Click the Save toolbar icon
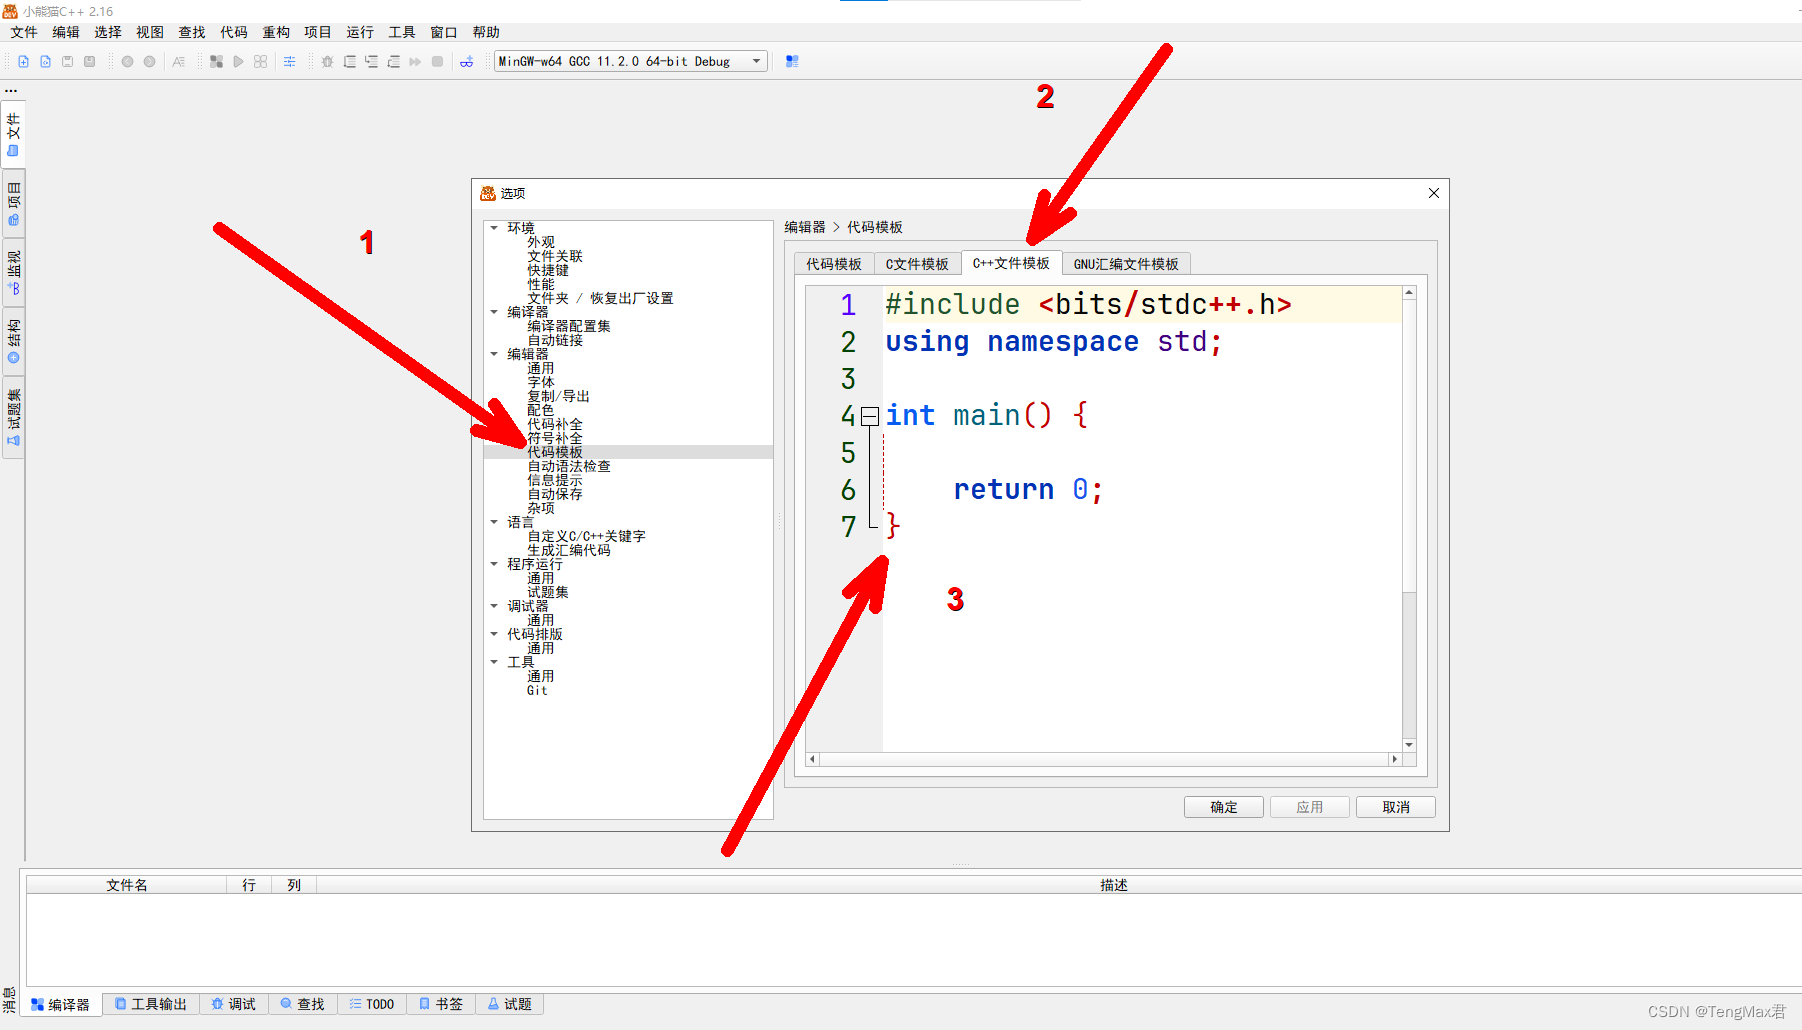Image resolution: width=1802 pixels, height=1030 pixels. pos(68,62)
